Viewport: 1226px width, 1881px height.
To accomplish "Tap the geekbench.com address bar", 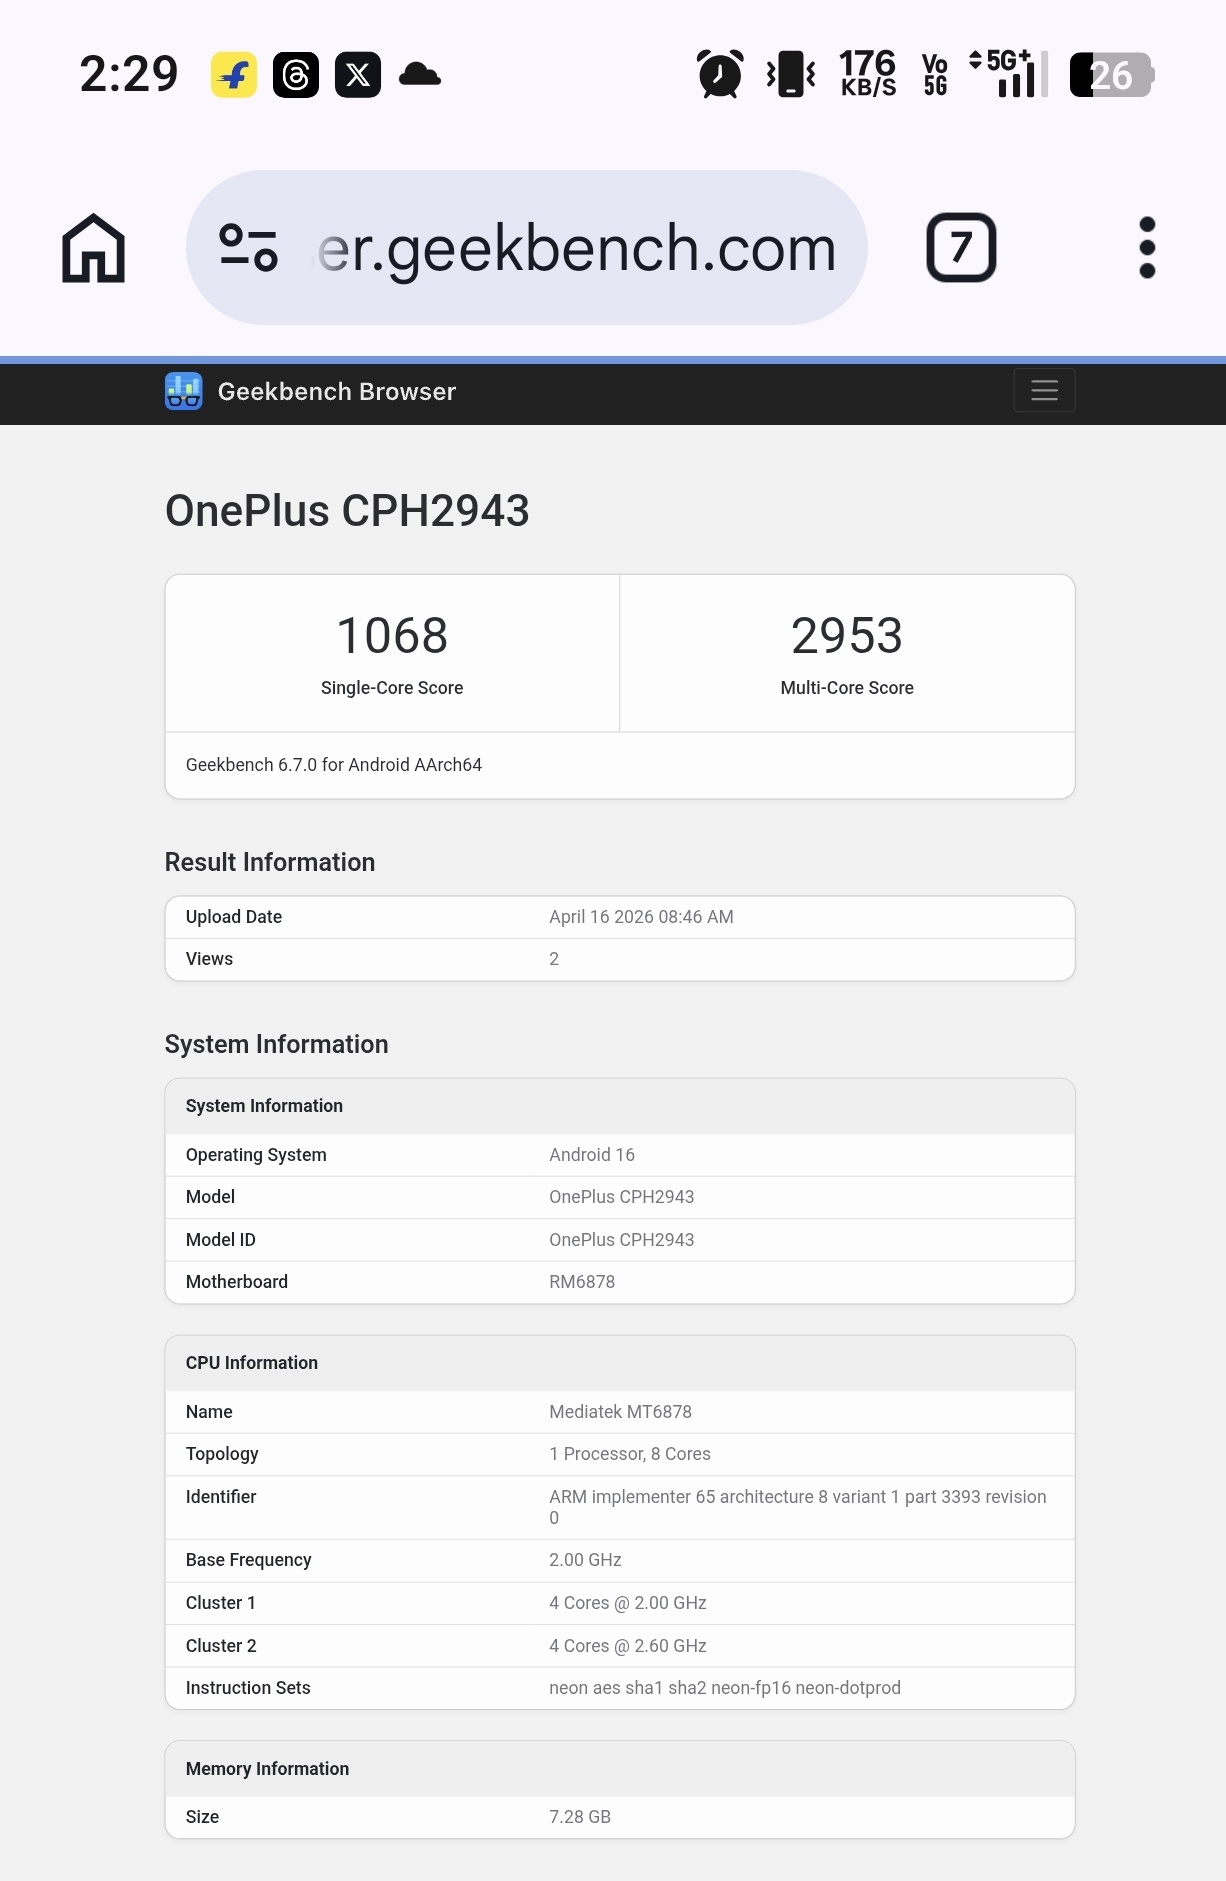I will point(576,248).
